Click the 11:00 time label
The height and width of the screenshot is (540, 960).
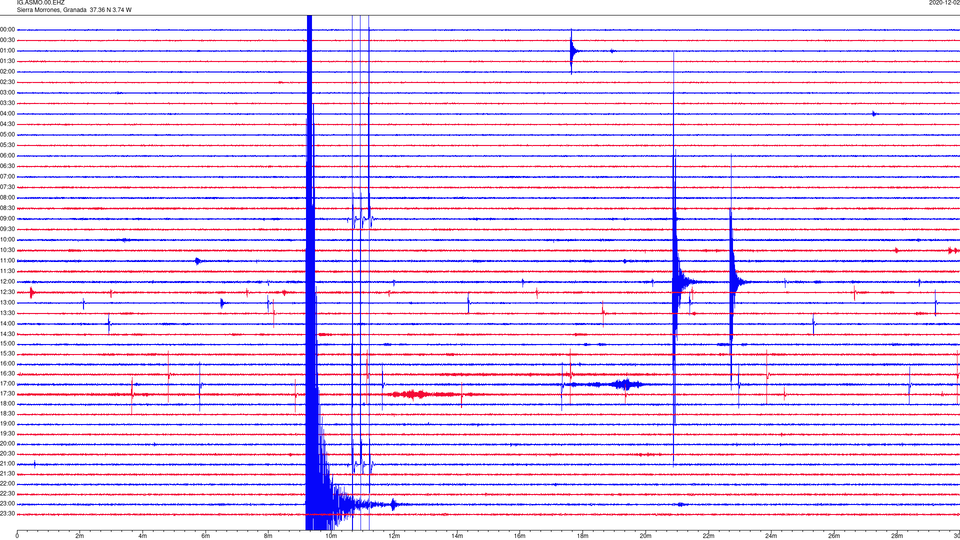7,260
